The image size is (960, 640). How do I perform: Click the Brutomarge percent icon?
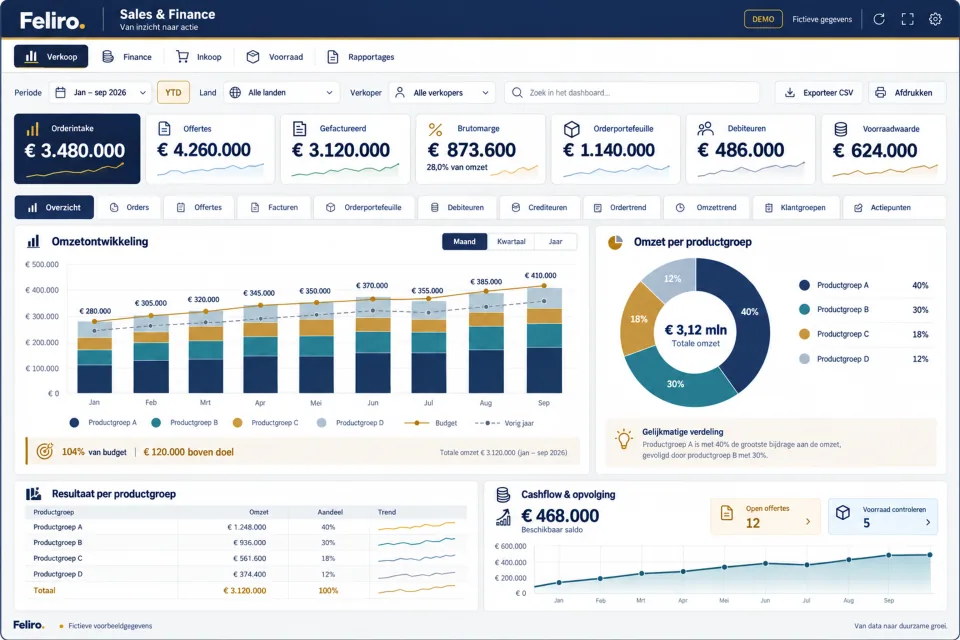[x=435, y=129]
